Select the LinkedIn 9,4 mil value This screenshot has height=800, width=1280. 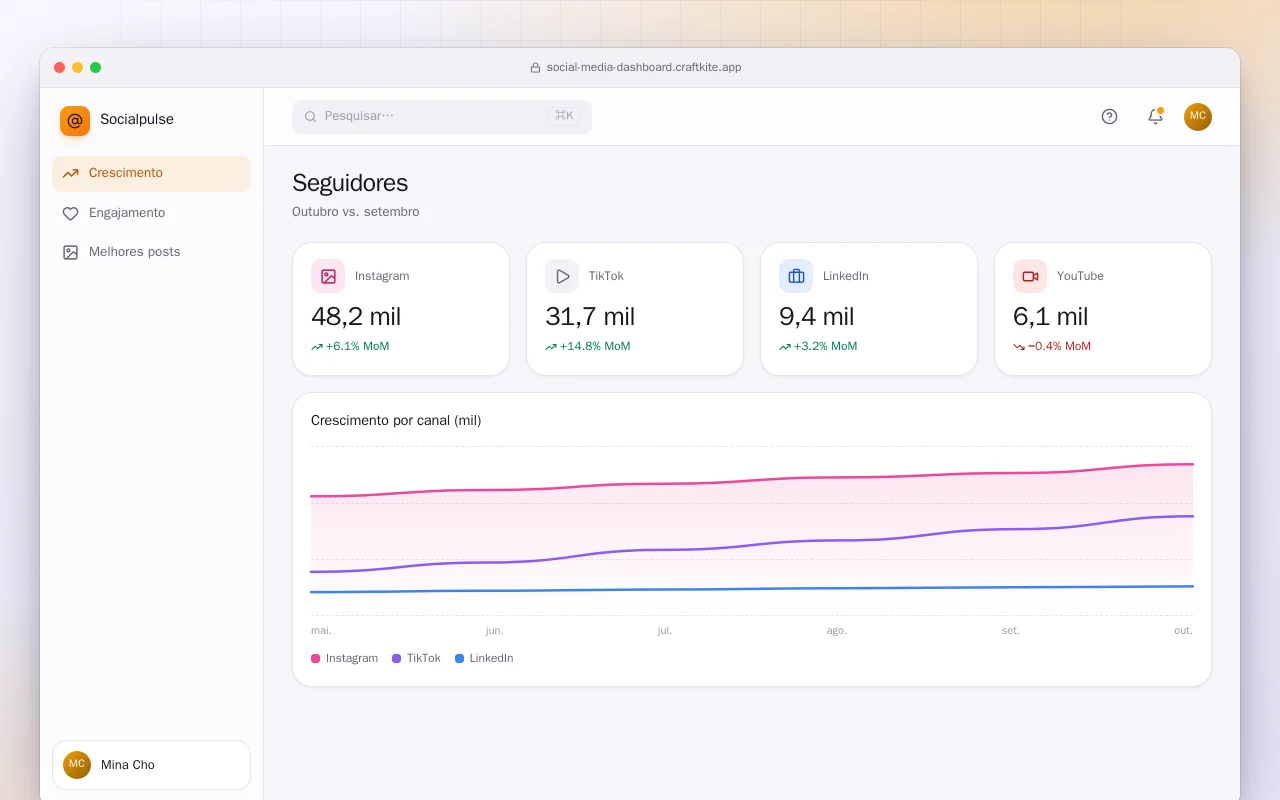point(817,317)
